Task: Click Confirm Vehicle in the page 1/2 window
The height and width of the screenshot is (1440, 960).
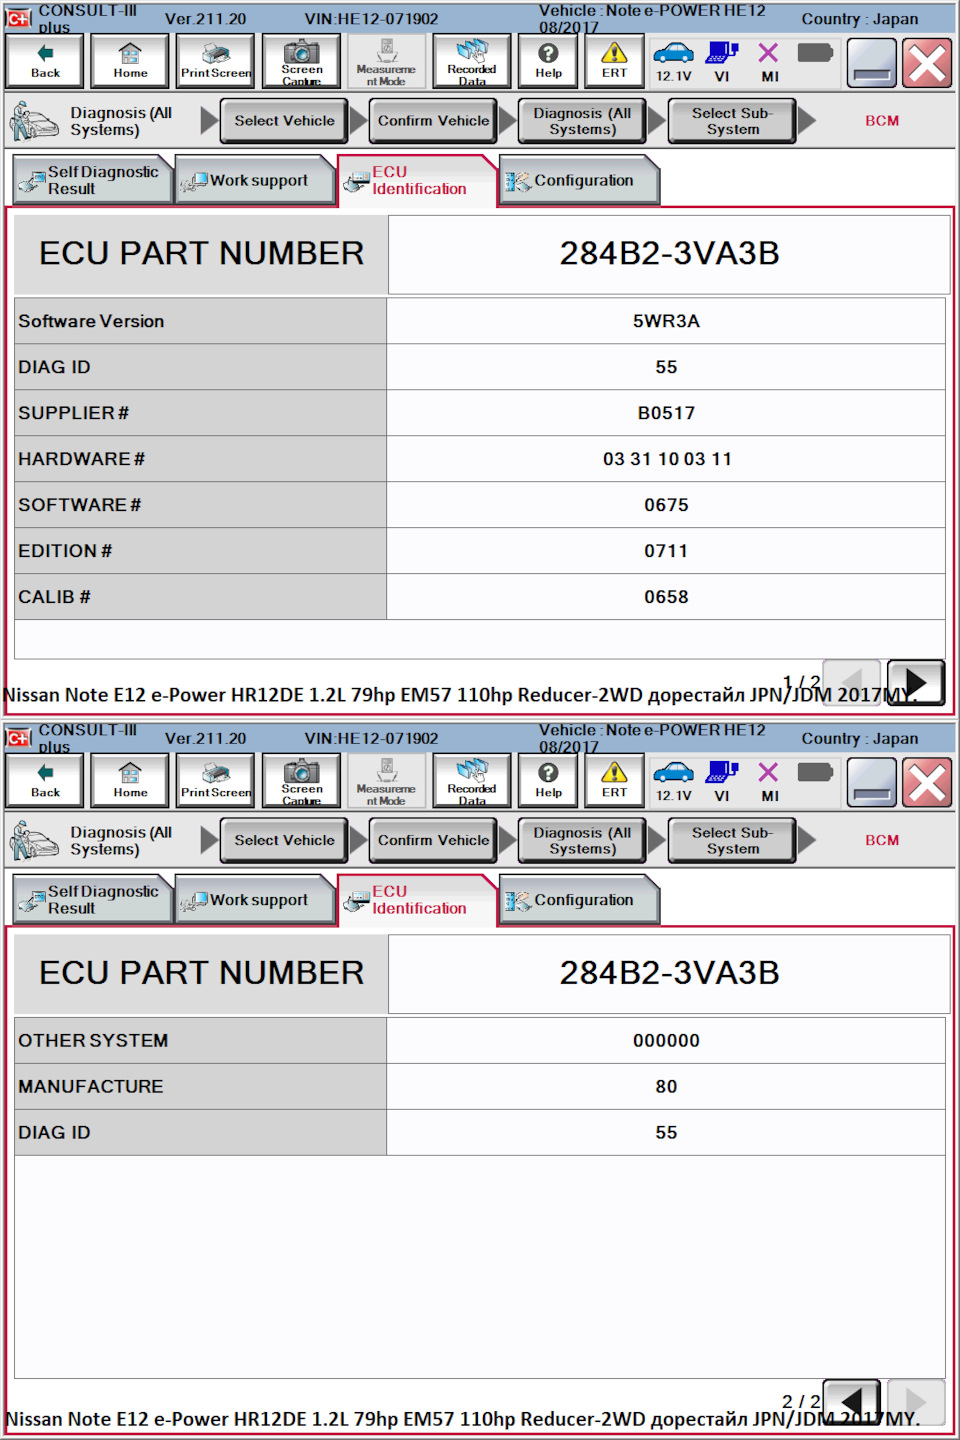Action: pyautogui.click(x=433, y=121)
